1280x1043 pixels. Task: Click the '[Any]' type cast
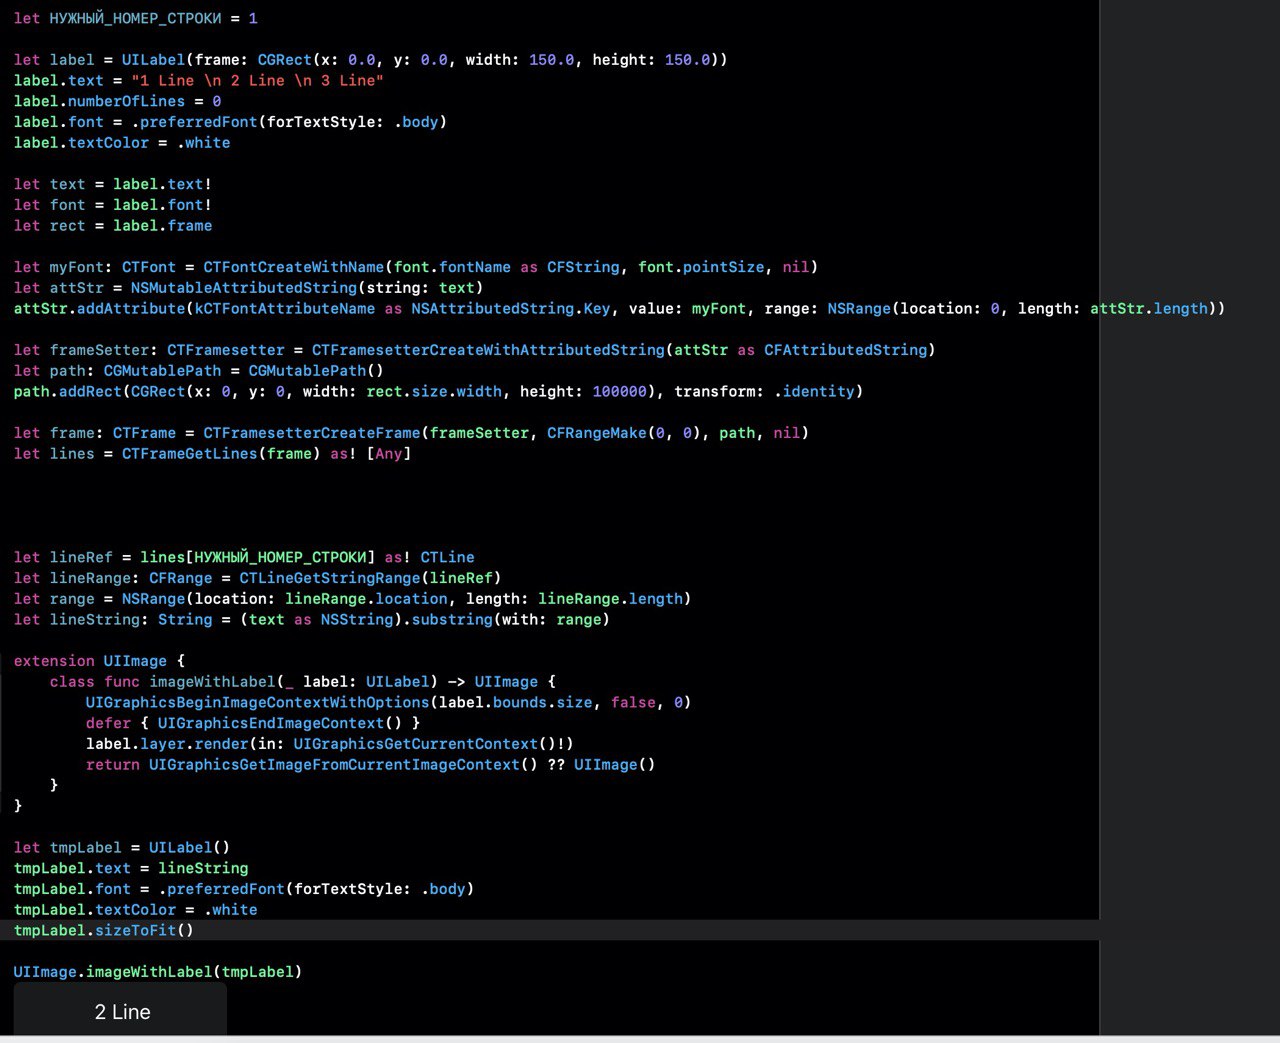(x=388, y=454)
